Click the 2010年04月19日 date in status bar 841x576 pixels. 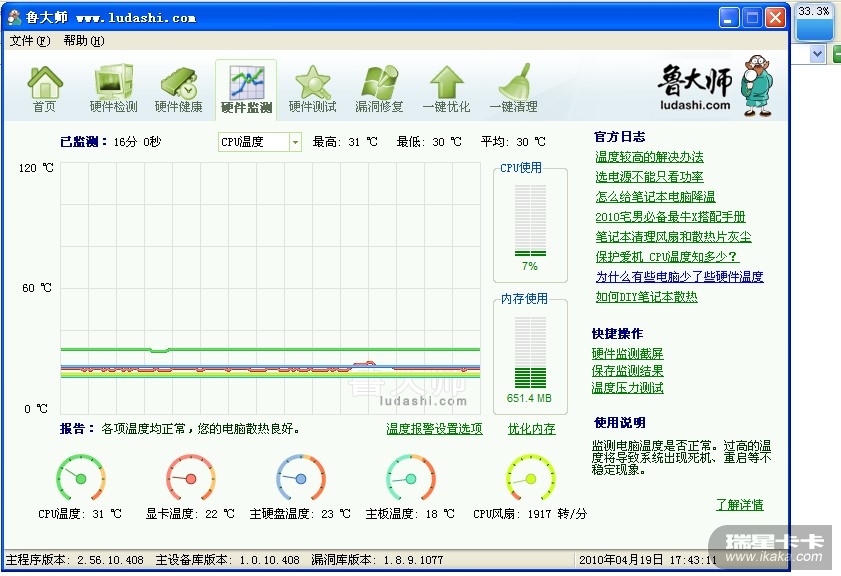pyautogui.click(x=621, y=560)
